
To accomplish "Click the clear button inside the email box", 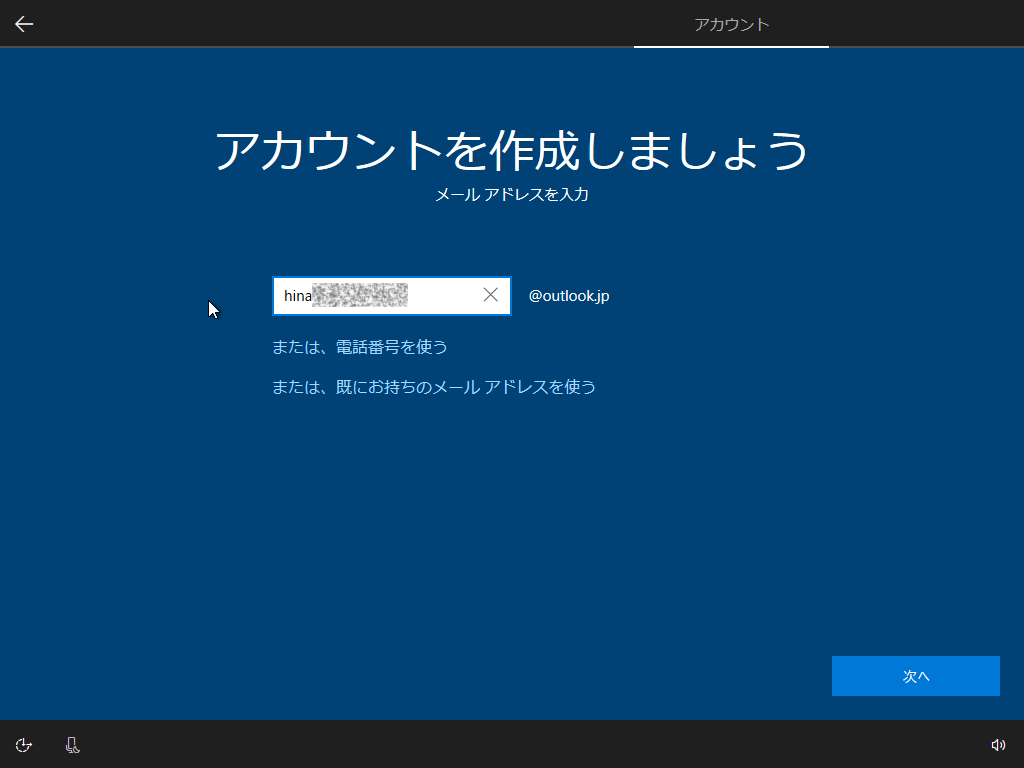I will 490,295.
